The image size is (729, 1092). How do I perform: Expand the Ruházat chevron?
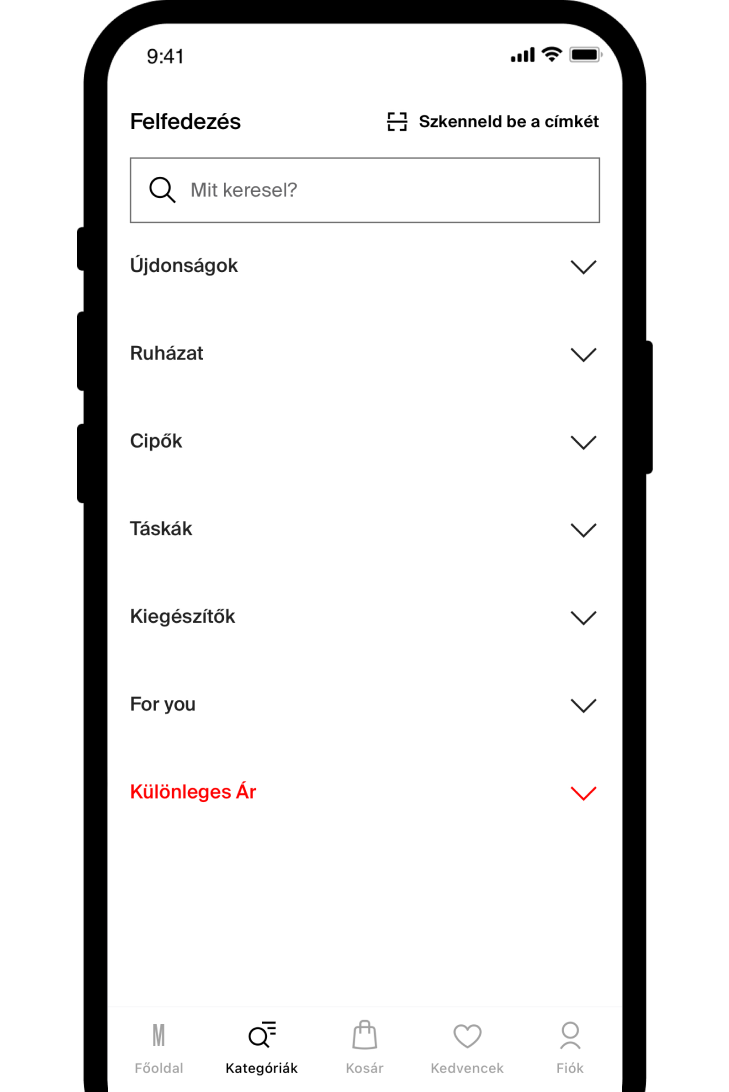point(583,354)
